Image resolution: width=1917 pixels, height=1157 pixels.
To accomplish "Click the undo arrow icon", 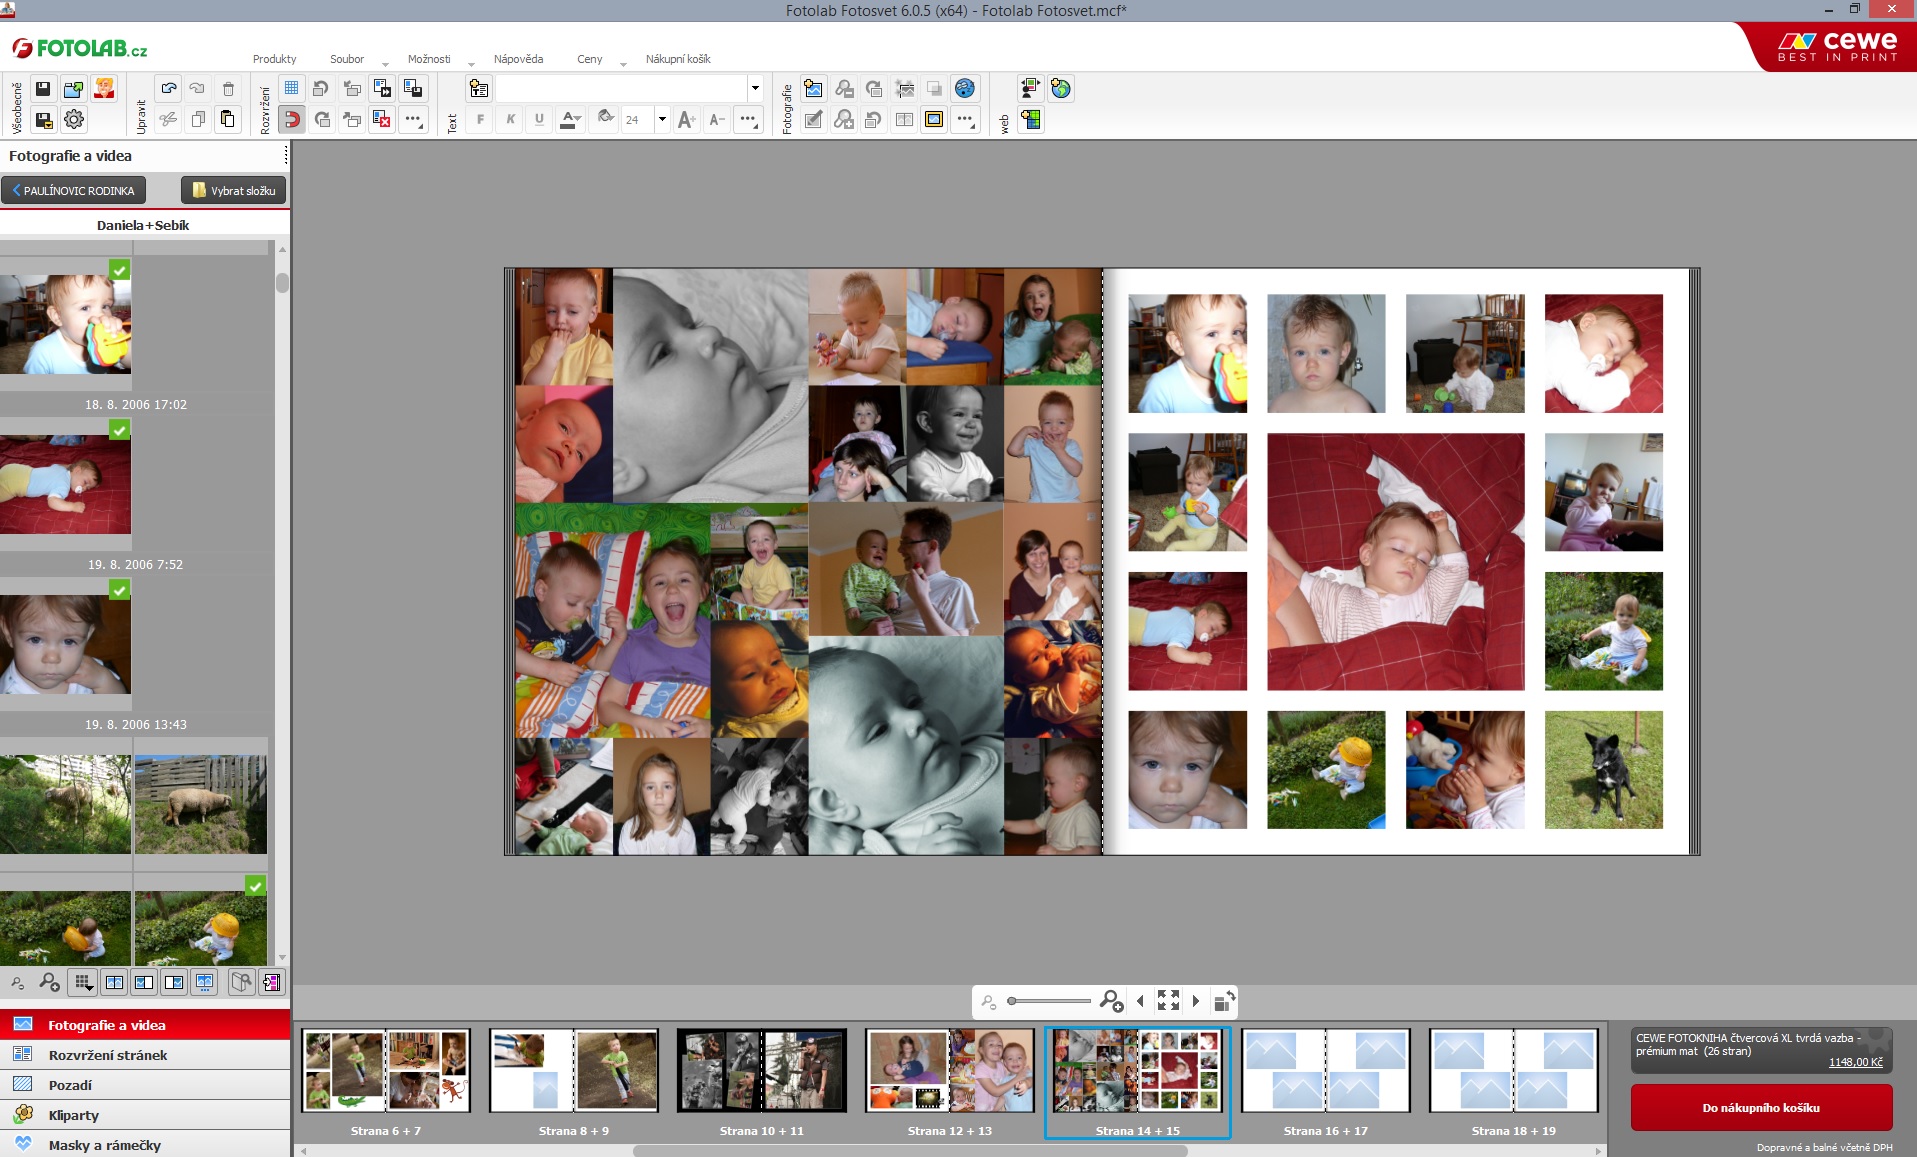I will pyautogui.click(x=168, y=89).
